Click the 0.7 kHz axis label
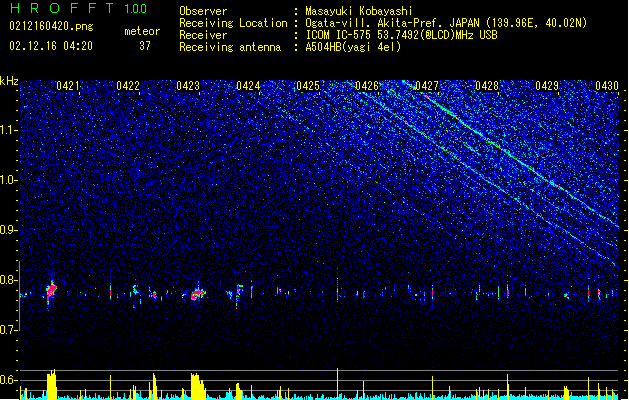This screenshot has height=400, width=629. (x=9, y=330)
